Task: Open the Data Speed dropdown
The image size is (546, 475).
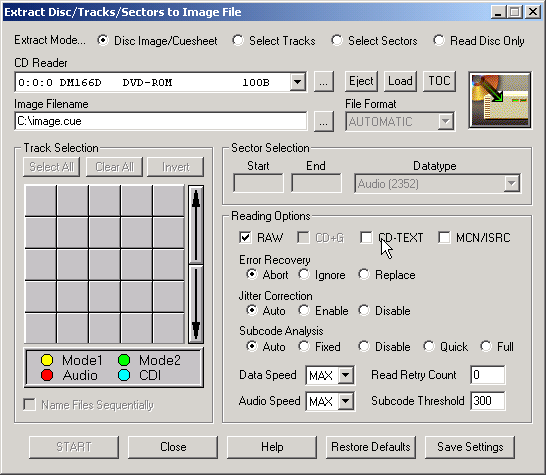Action: click(x=345, y=375)
